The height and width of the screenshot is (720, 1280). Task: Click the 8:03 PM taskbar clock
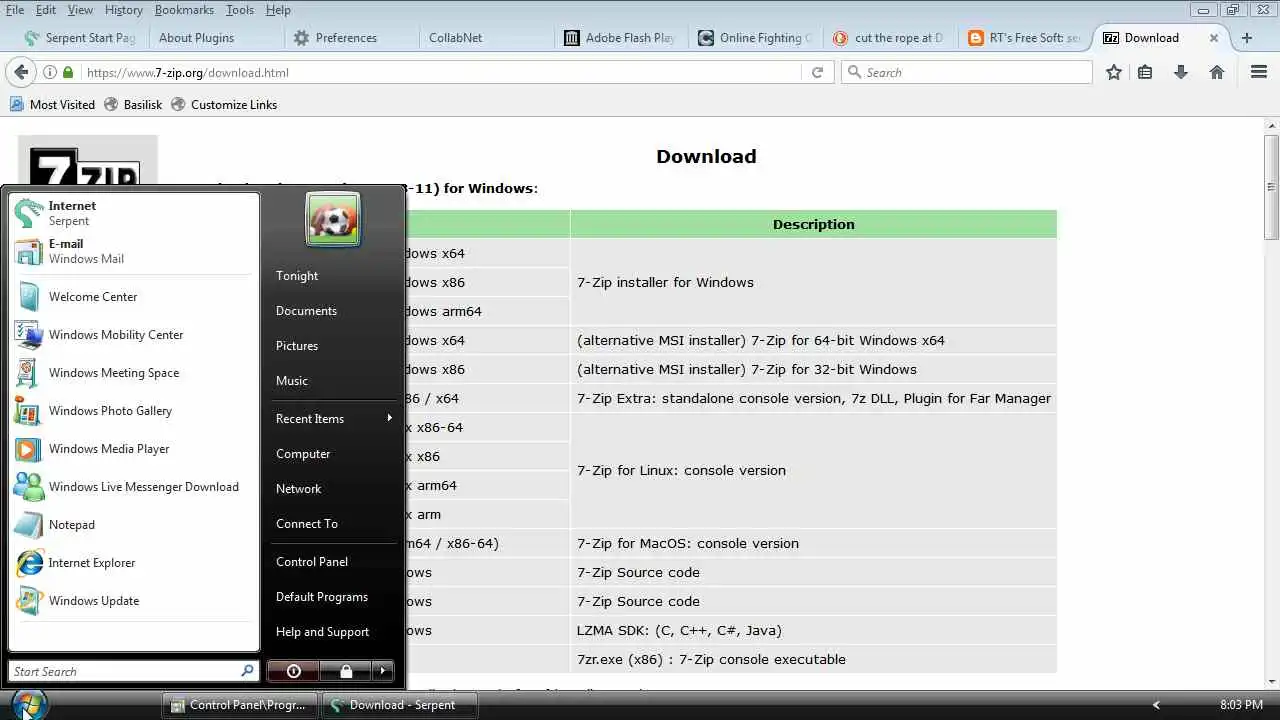(x=1241, y=705)
